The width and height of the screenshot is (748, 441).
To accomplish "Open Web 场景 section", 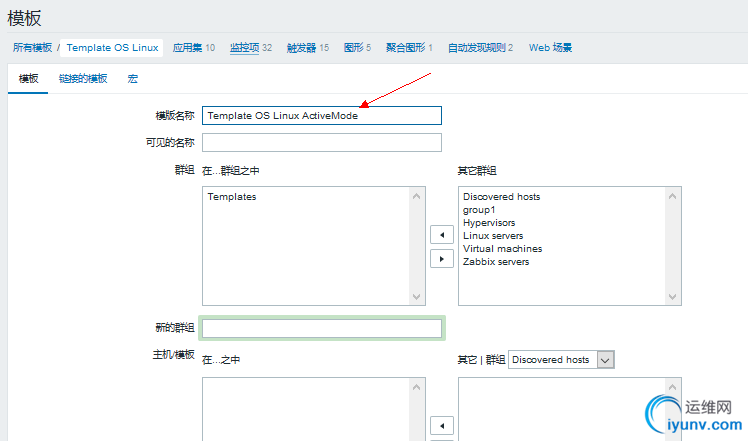I will [550, 48].
